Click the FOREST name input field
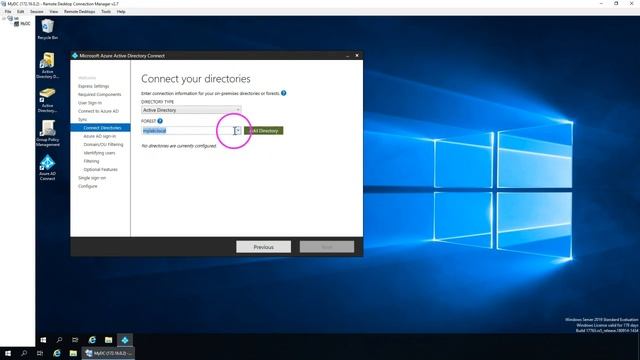Image resolution: width=640 pixels, height=360 pixels. [188, 131]
